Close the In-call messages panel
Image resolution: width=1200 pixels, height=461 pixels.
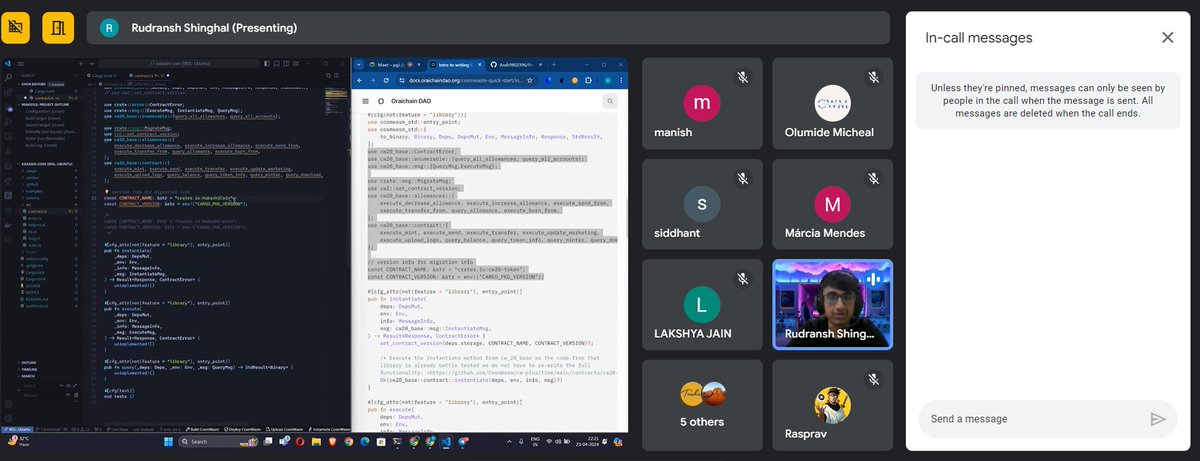click(1167, 38)
